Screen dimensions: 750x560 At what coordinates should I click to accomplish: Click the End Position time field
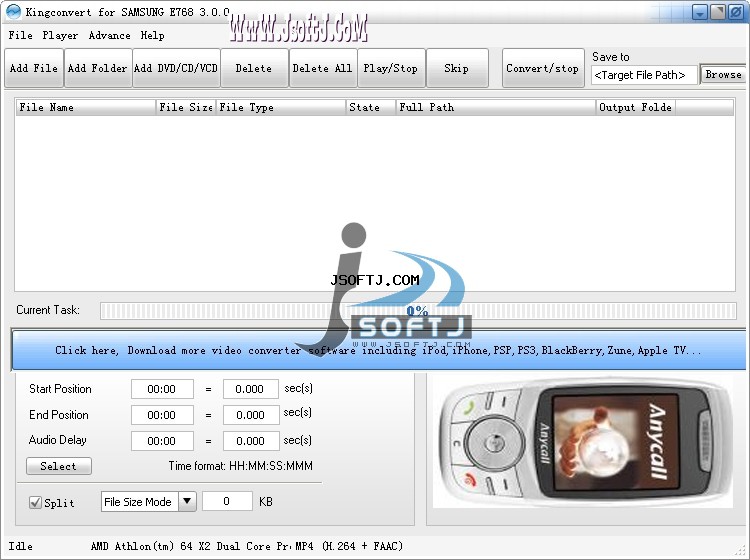162,415
